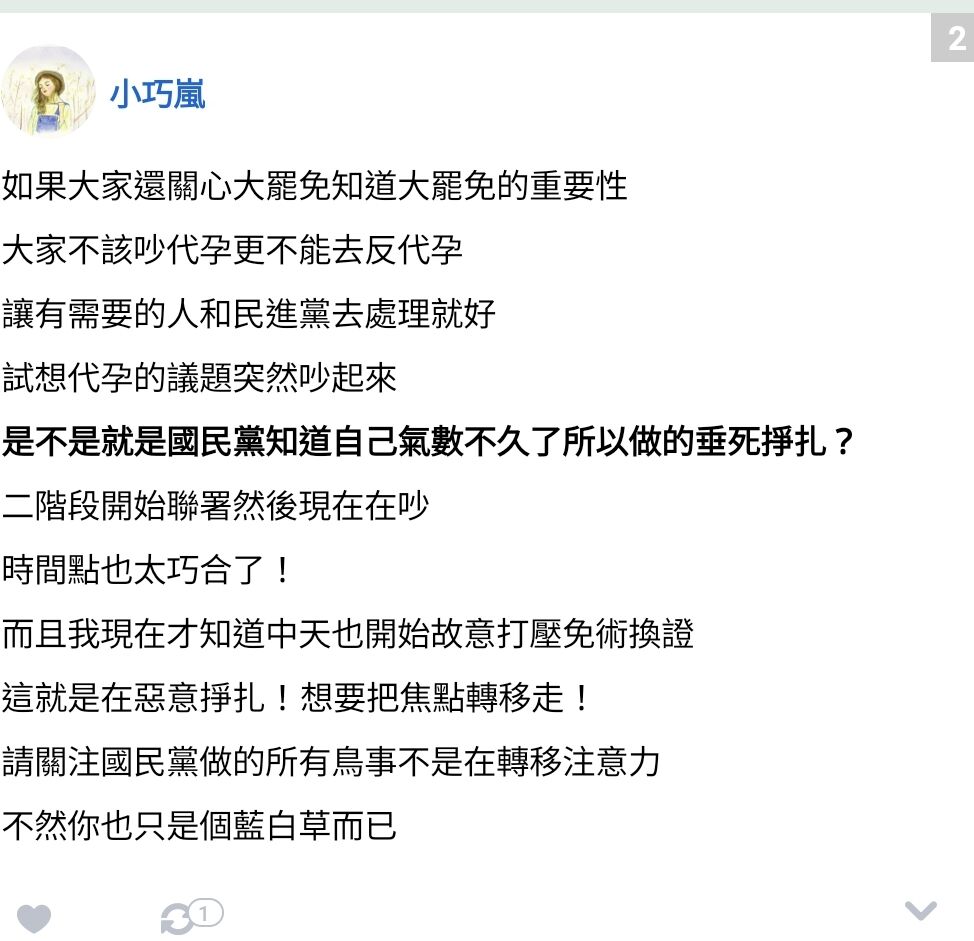Visit the profile via the 小巧嵐 username
974x941 pixels.
(158, 94)
